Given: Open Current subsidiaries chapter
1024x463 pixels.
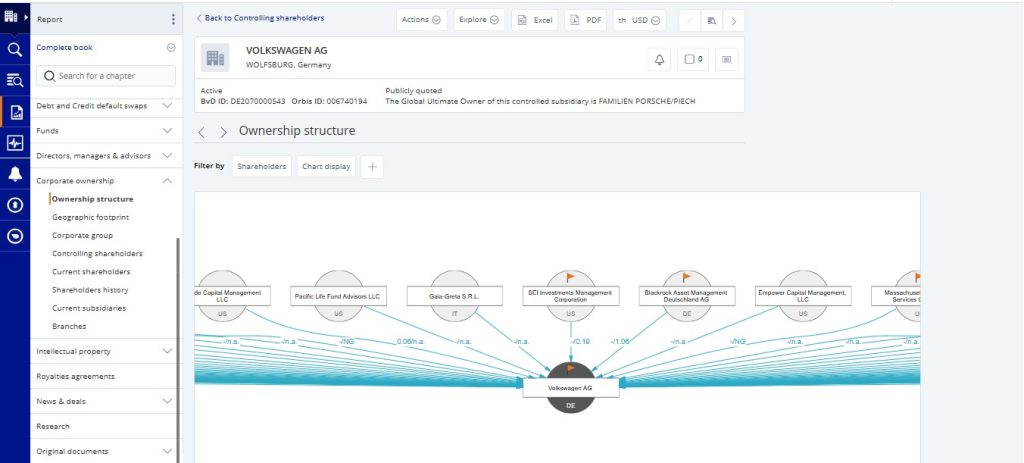Looking at the screenshot, I should click(x=89, y=308).
